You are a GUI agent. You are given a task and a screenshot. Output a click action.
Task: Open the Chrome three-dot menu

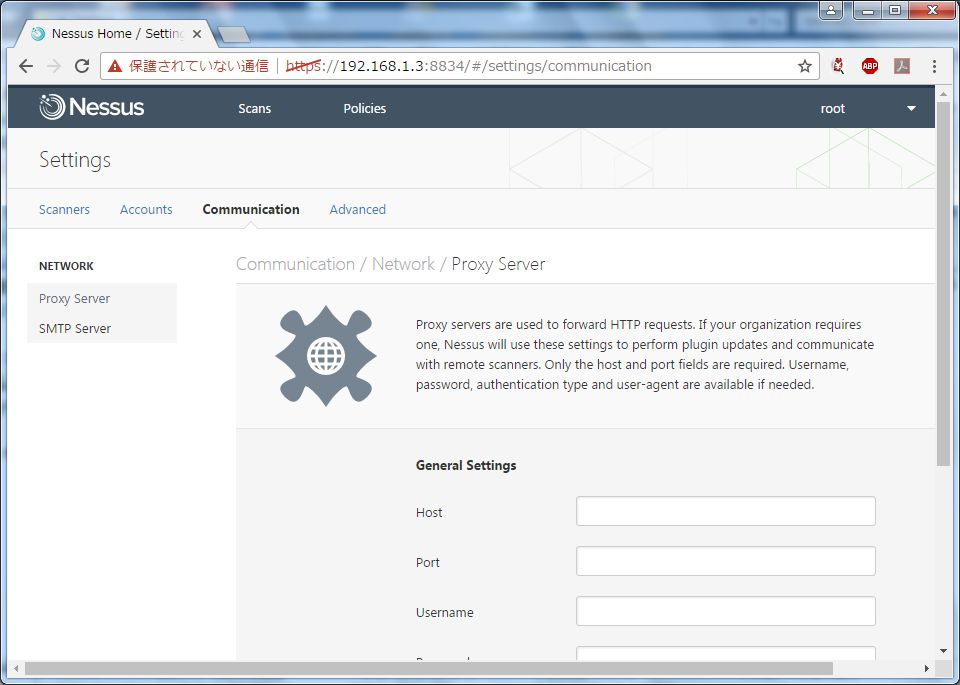pos(934,66)
